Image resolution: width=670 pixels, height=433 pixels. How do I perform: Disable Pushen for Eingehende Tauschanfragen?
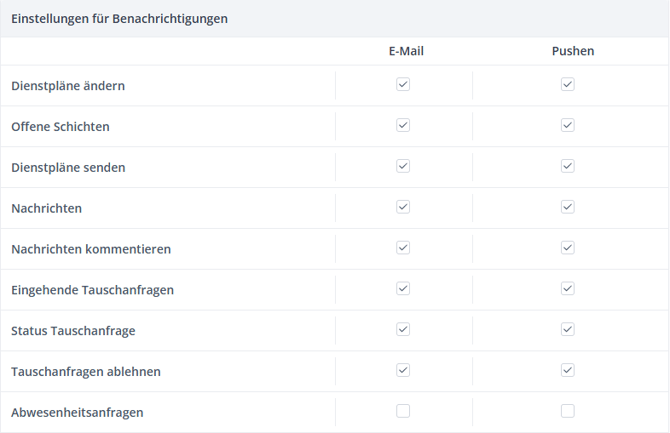click(x=567, y=288)
